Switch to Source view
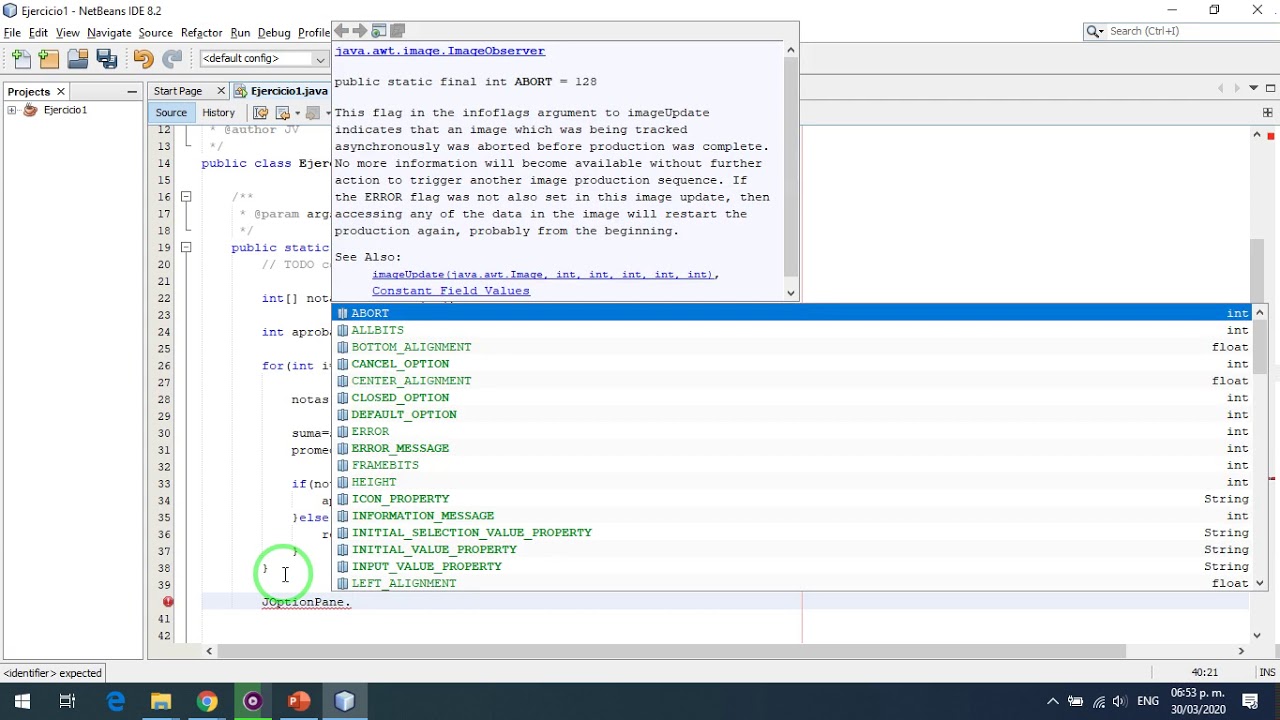The width and height of the screenshot is (1280, 720). (171, 113)
